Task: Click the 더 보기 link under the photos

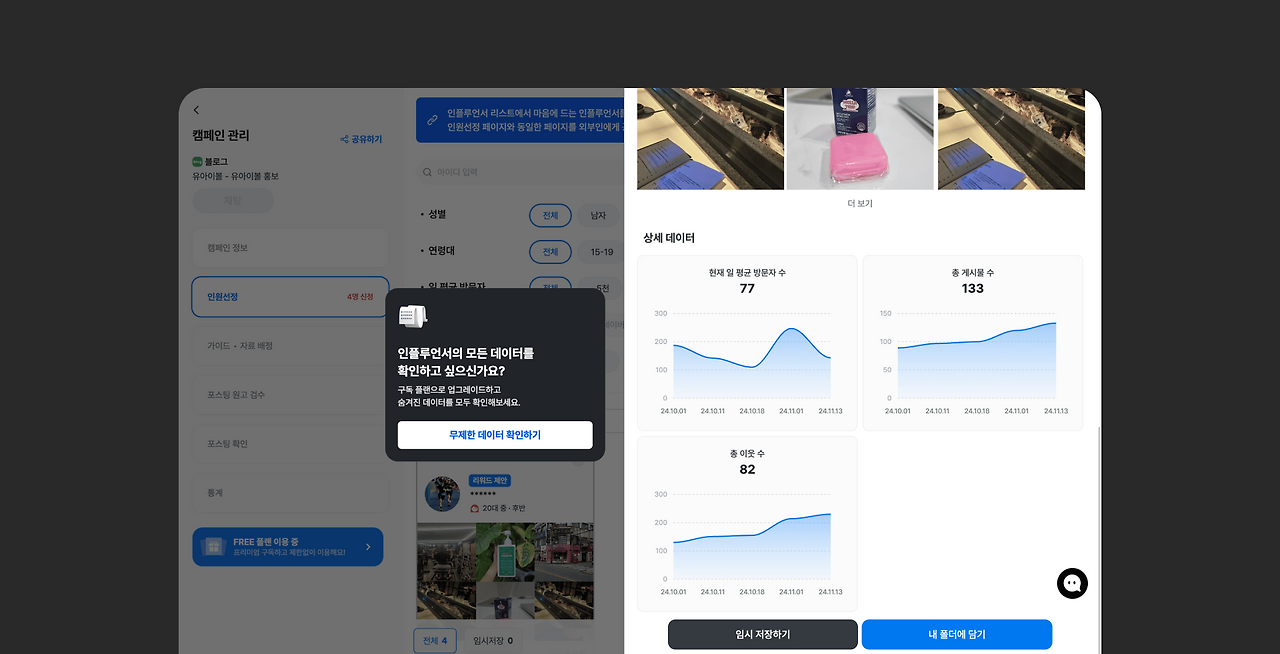Action: pyautogui.click(x=860, y=203)
